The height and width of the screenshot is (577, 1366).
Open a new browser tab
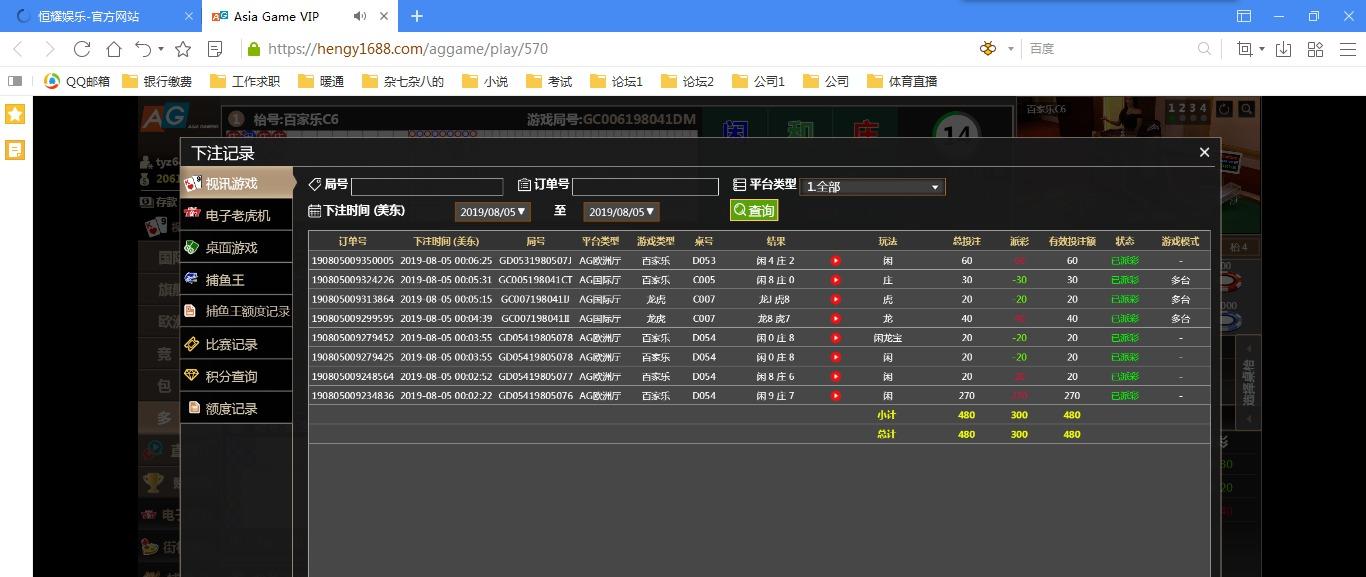[417, 16]
